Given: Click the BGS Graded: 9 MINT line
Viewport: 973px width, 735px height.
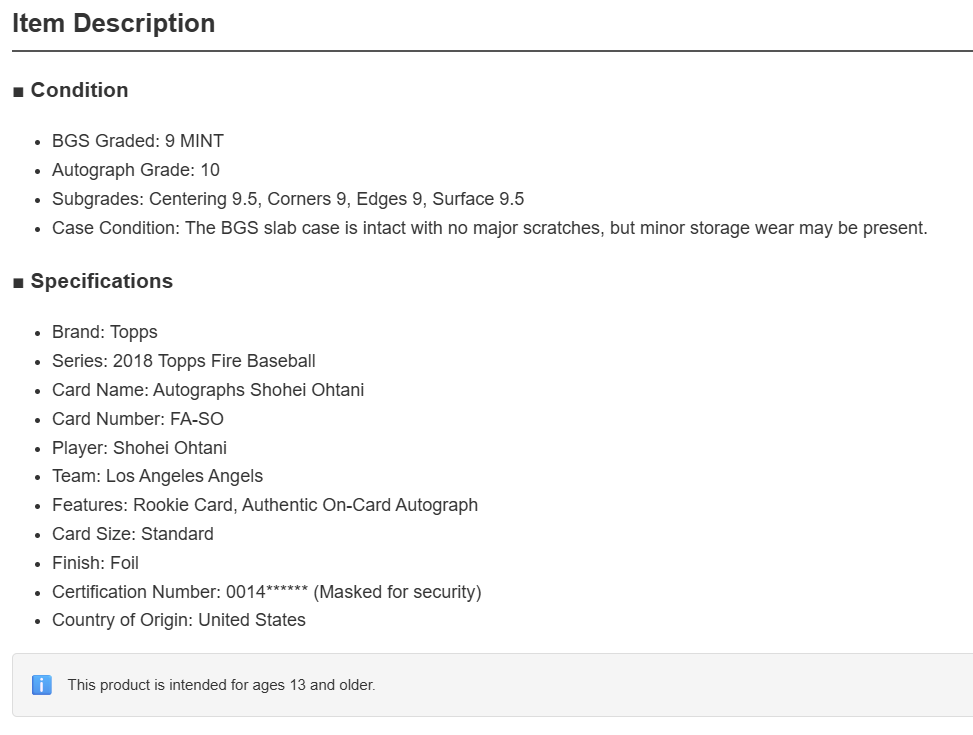Looking at the screenshot, I should tap(138, 141).
